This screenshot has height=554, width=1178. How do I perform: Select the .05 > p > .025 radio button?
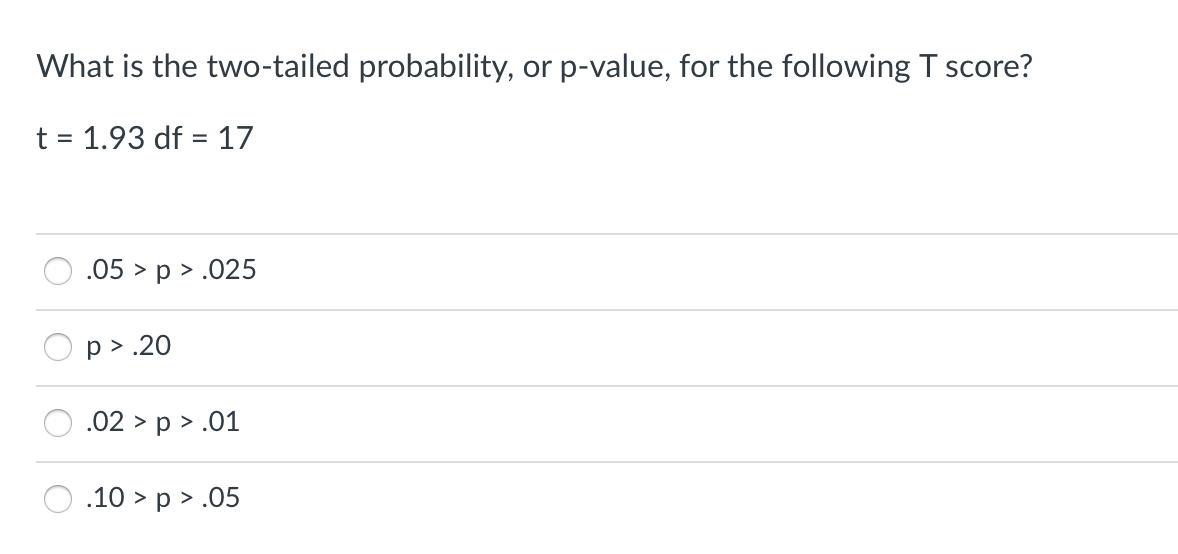(x=58, y=271)
